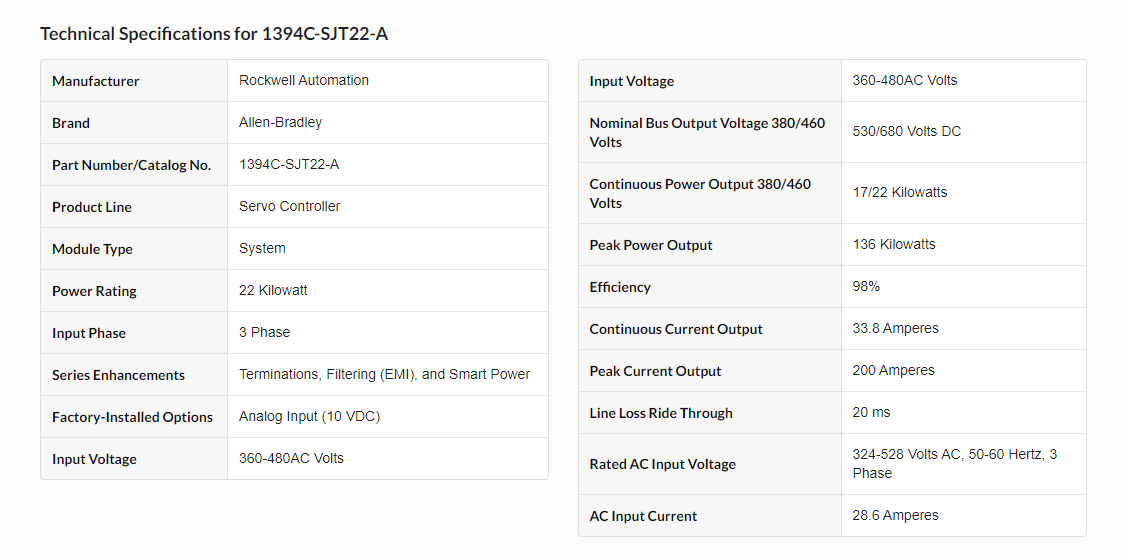
Task: Select the 28.6 Amperes AC input current value
Action: (x=895, y=515)
